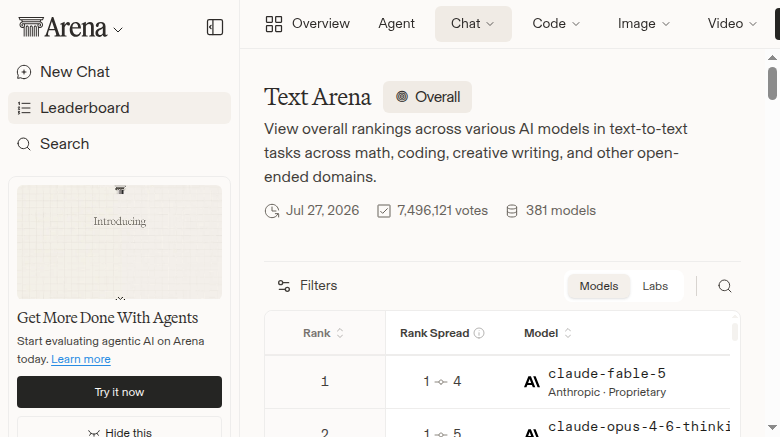Click the table search magnifier icon

725,286
